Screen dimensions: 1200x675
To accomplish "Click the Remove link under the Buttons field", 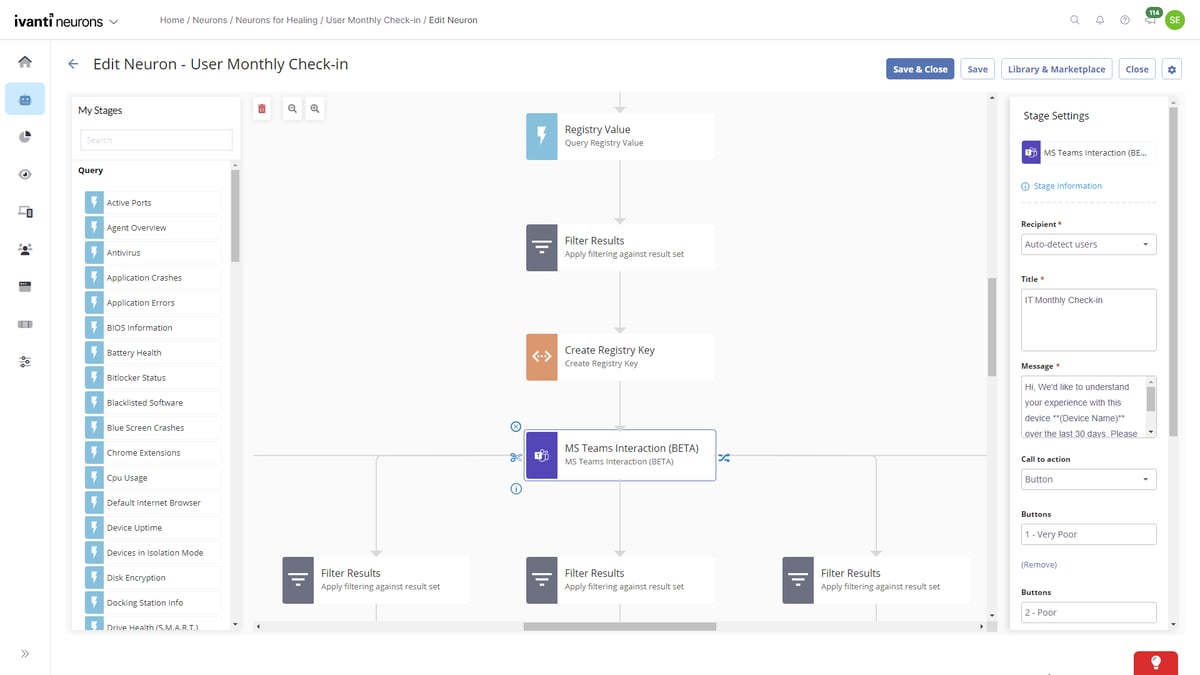I will pyautogui.click(x=1038, y=564).
